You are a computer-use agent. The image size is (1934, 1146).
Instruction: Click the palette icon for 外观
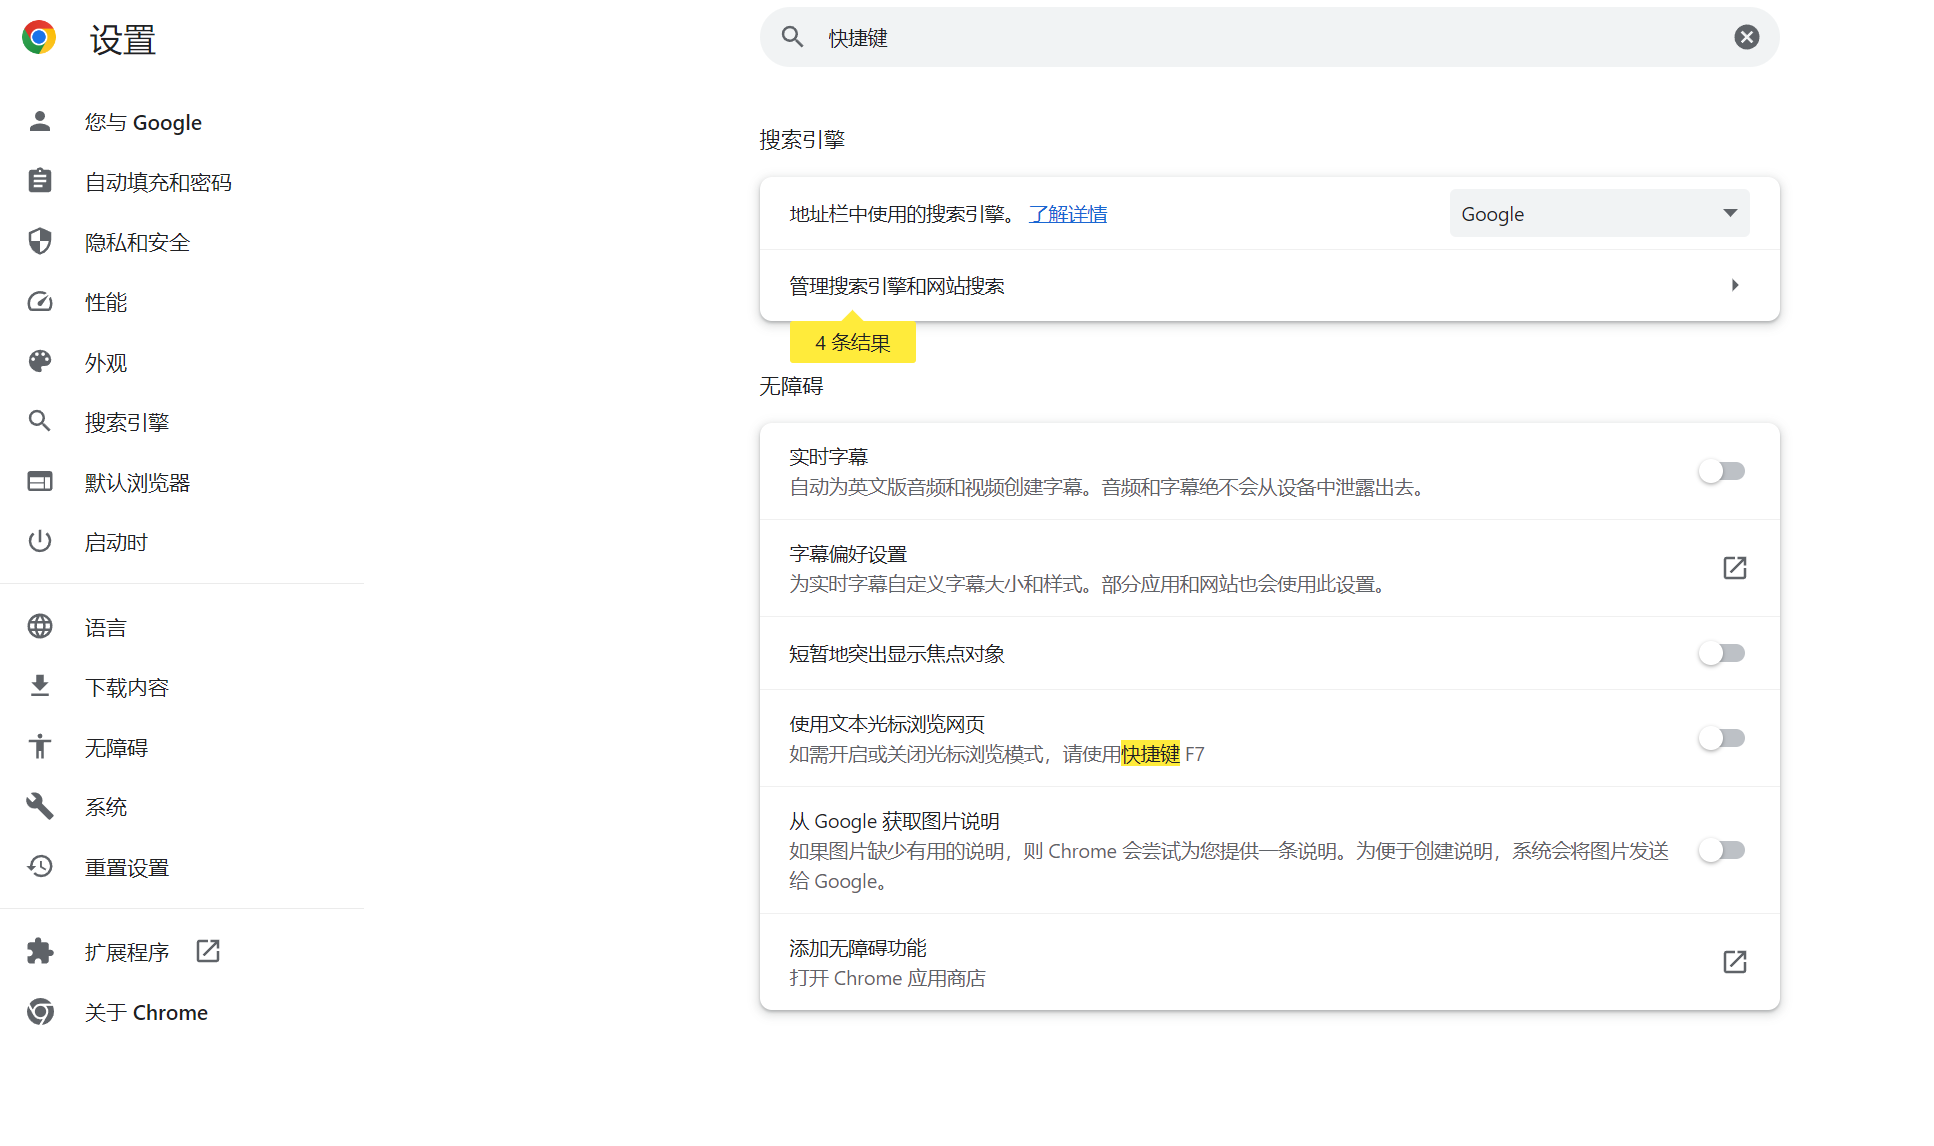(x=40, y=361)
